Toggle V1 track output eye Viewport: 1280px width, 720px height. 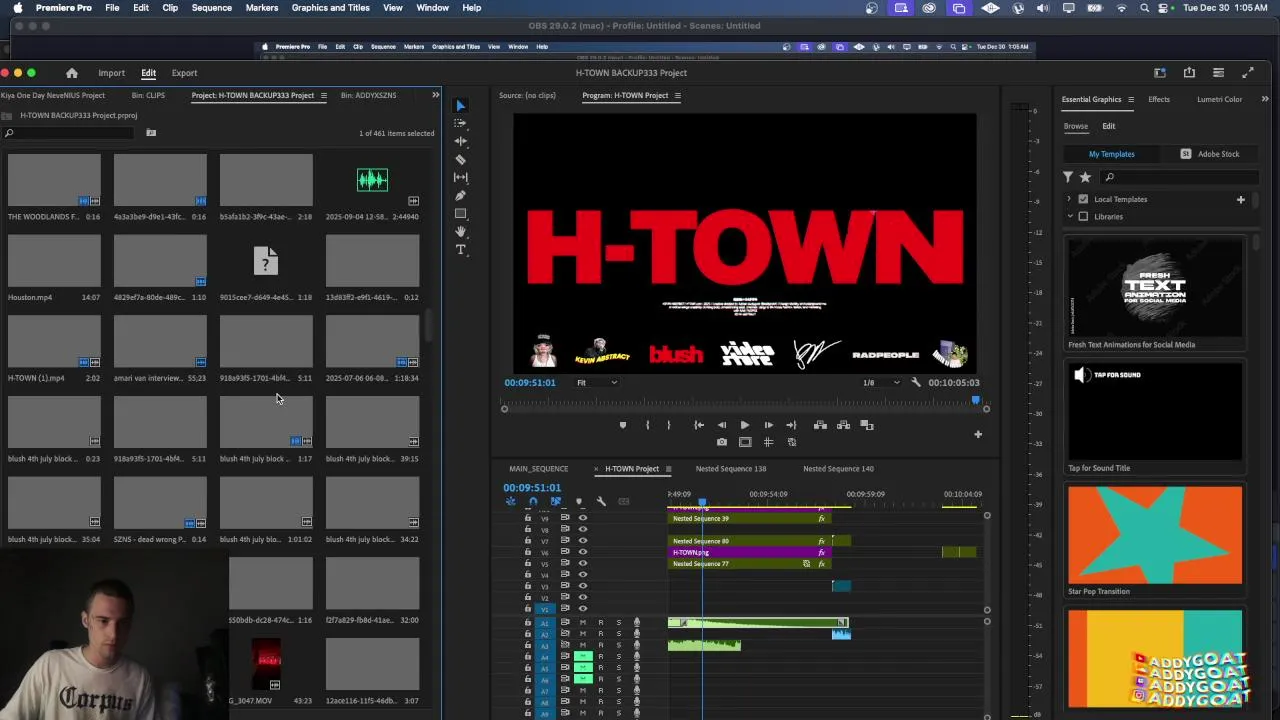point(583,608)
